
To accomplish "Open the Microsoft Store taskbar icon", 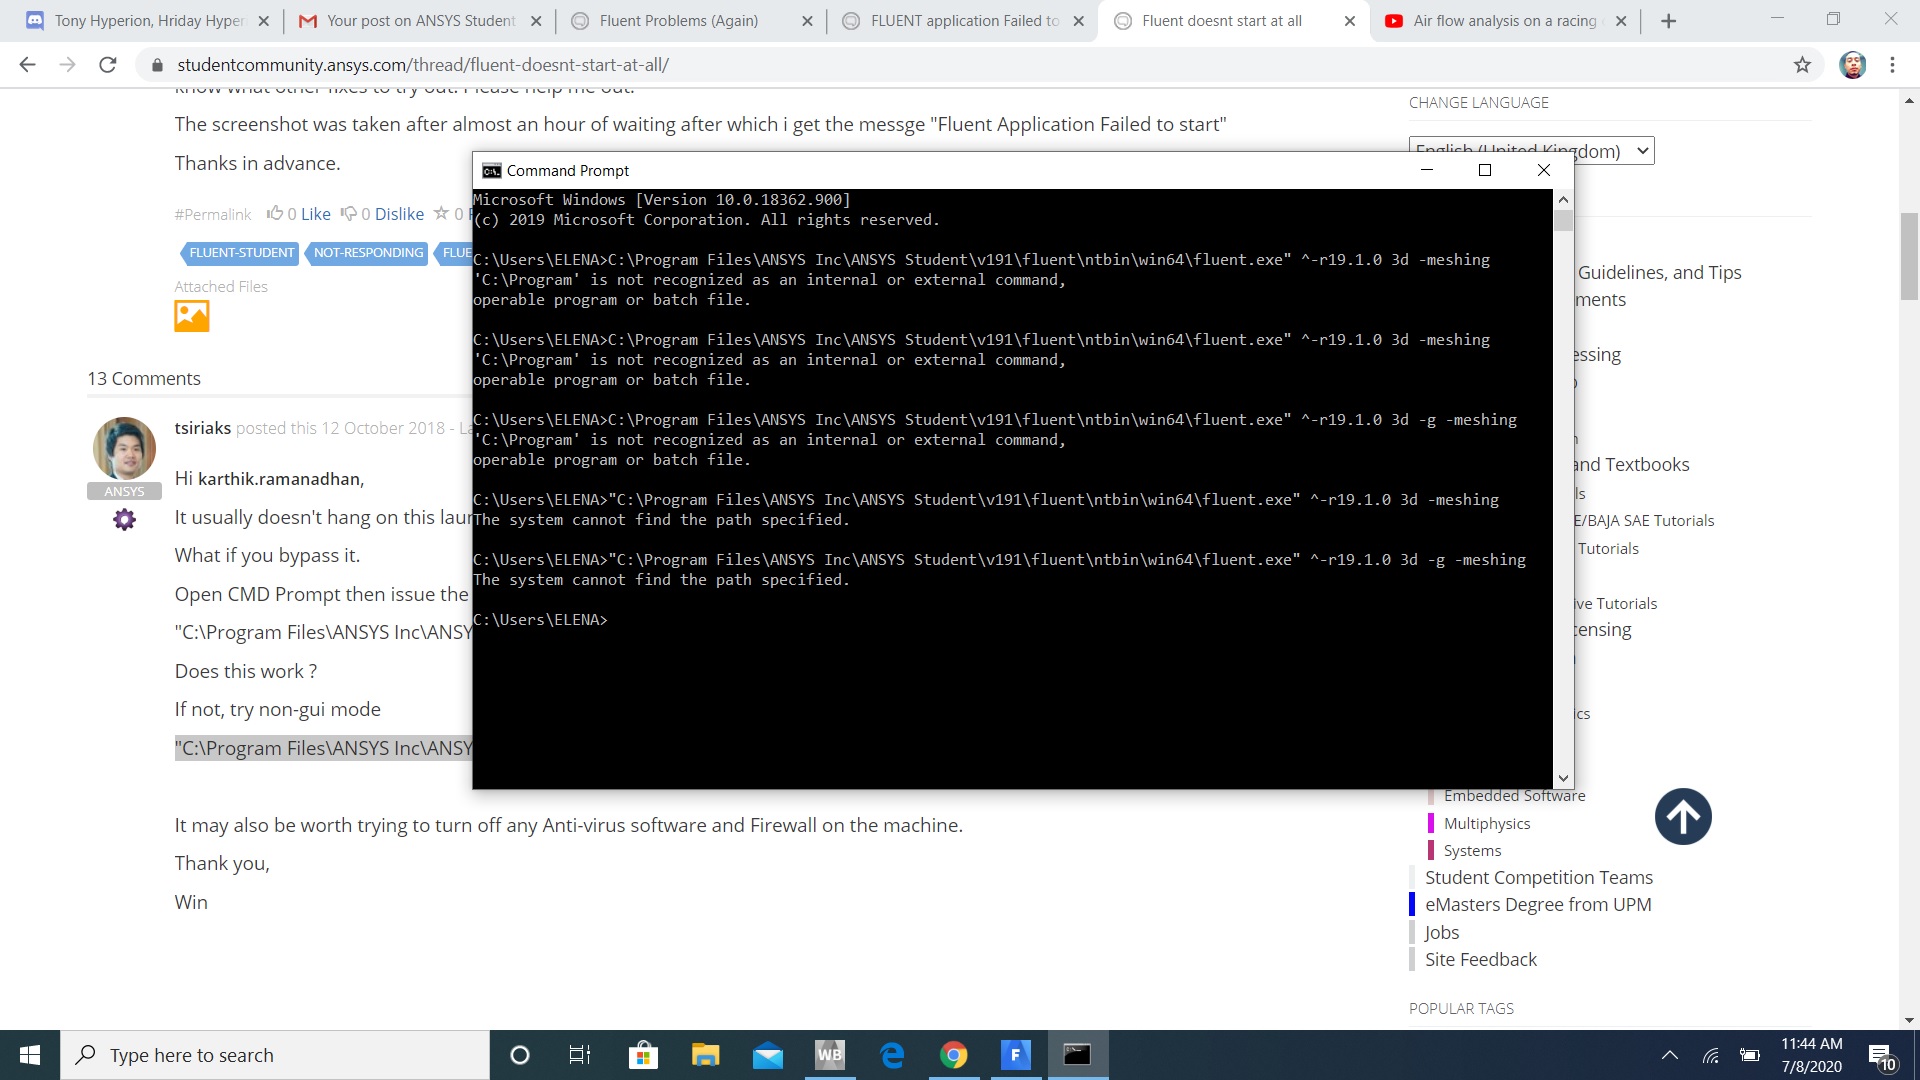I will pyautogui.click(x=643, y=1055).
